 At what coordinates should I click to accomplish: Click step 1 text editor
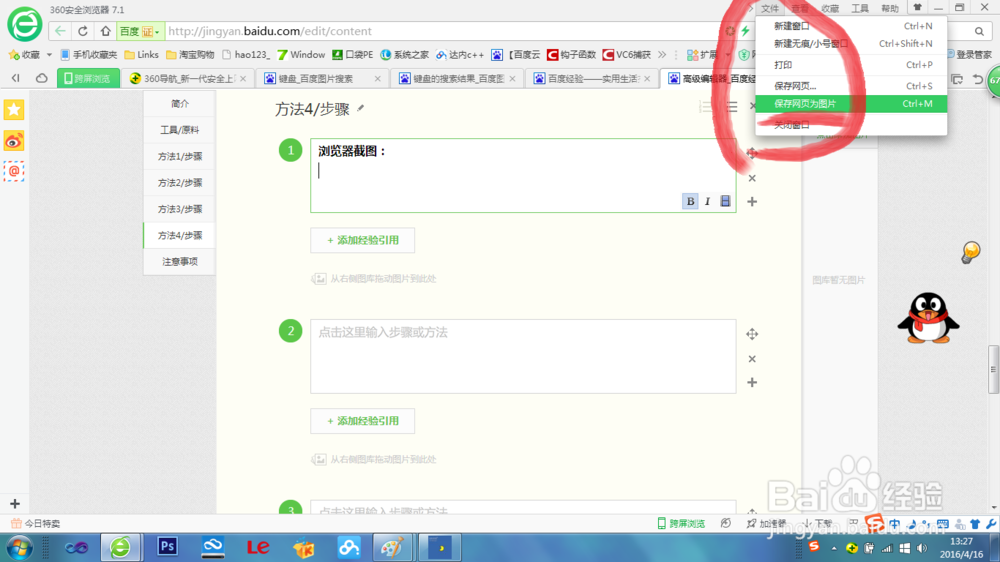[x=523, y=175]
